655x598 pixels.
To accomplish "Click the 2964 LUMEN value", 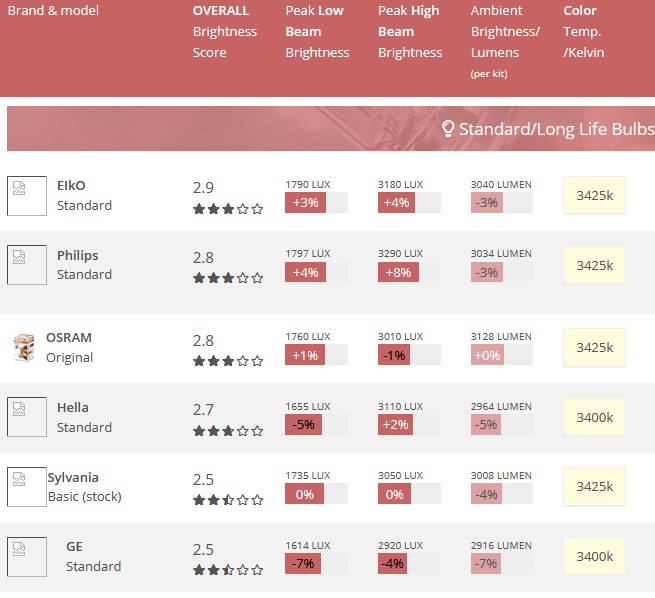I will [x=501, y=407].
